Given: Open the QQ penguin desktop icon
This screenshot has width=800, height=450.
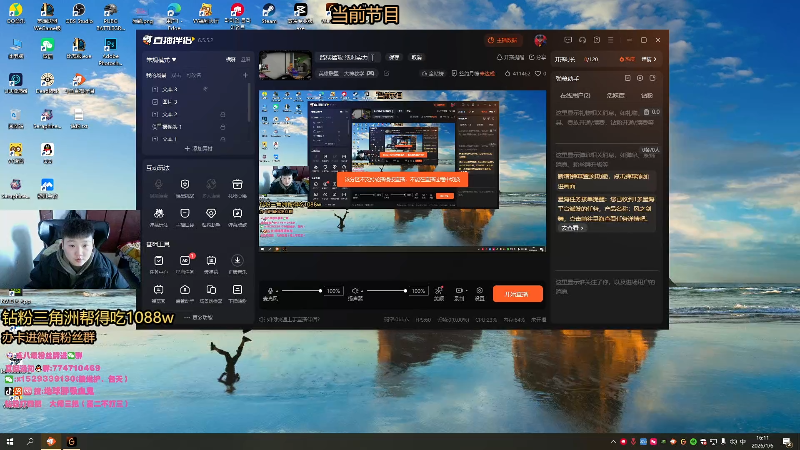Looking at the screenshot, I should pos(47,154).
